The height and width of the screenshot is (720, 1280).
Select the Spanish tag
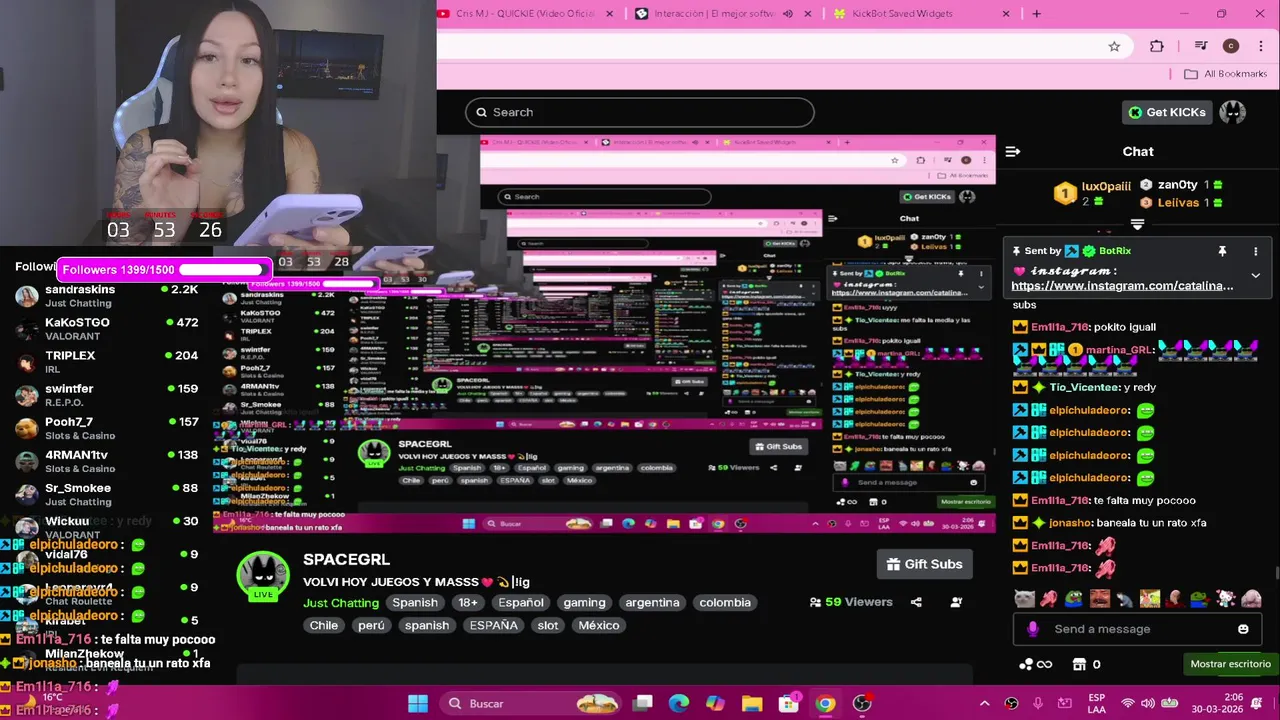(415, 602)
